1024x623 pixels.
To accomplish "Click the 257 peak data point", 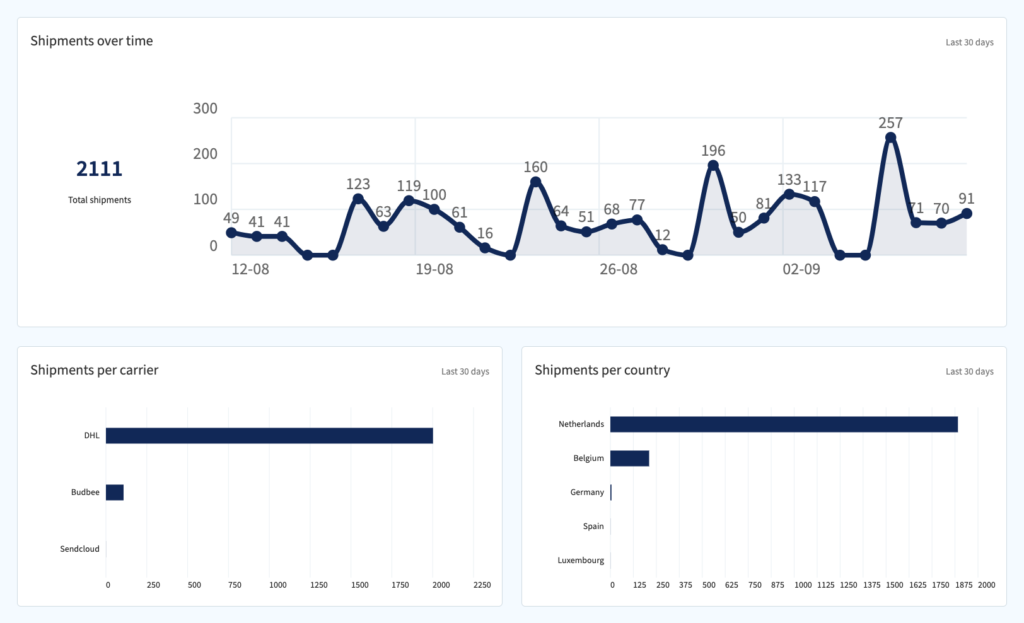I will point(890,138).
